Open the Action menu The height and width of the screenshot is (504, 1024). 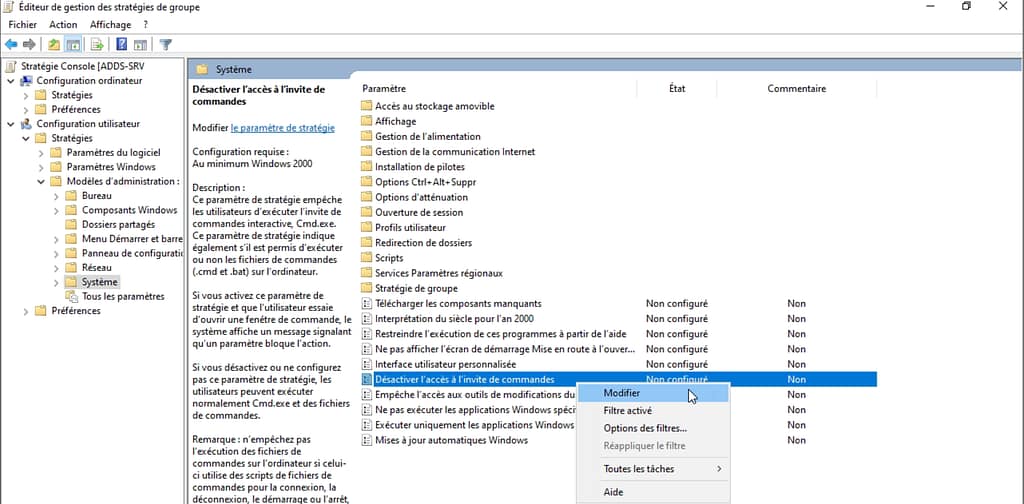click(63, 24)
